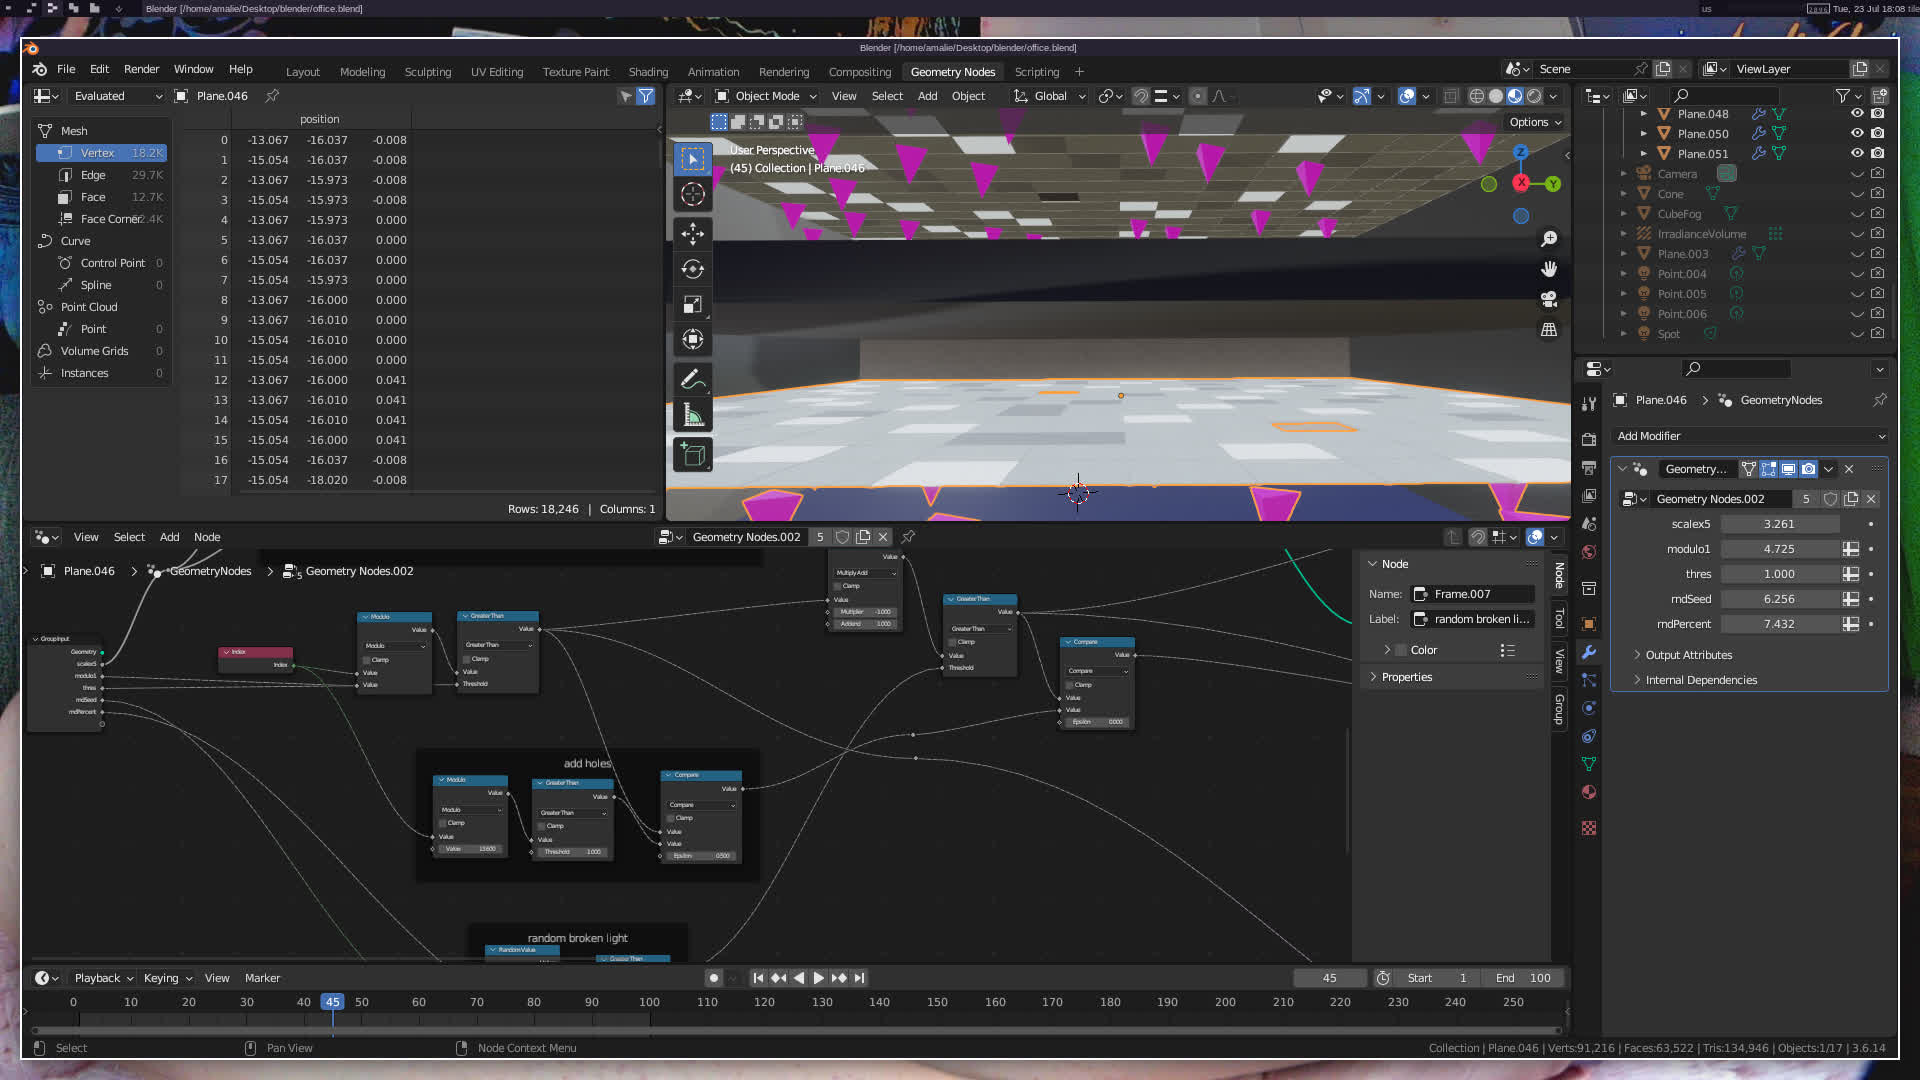Image resolution: width=1920 pixels, height=1080 pixels.
Task: Open the Modifier properties wrench tab
Action: click(1589, 652)
